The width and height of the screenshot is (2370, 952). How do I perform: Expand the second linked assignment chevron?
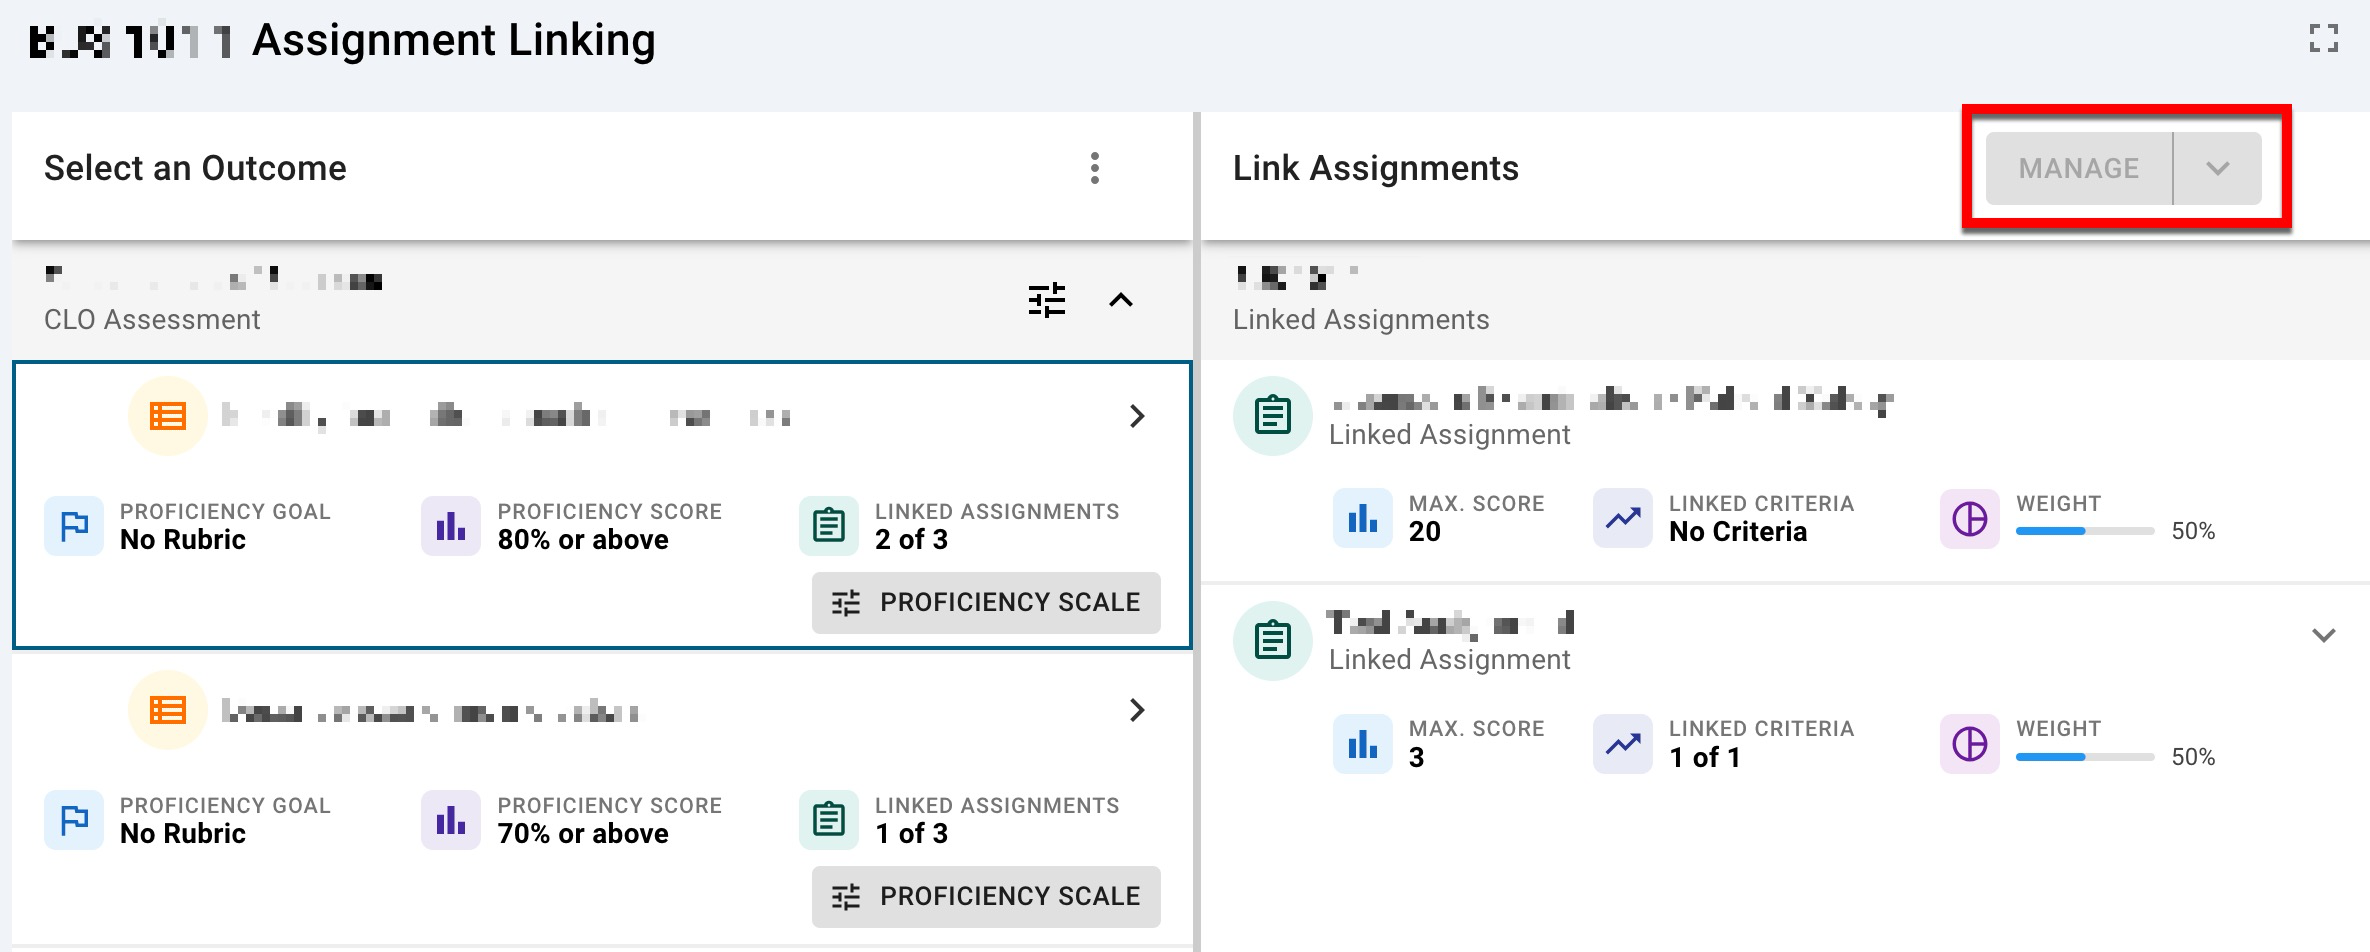click(2323, 636)
